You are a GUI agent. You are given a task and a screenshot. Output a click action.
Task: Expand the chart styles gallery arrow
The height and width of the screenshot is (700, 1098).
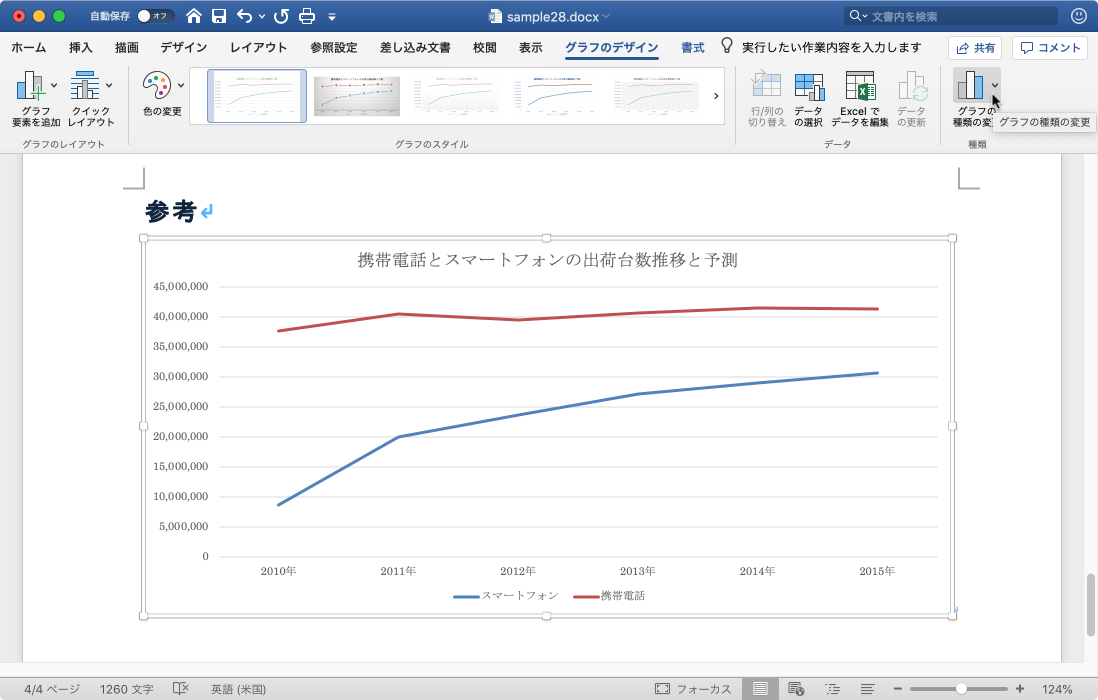(716, 96)
